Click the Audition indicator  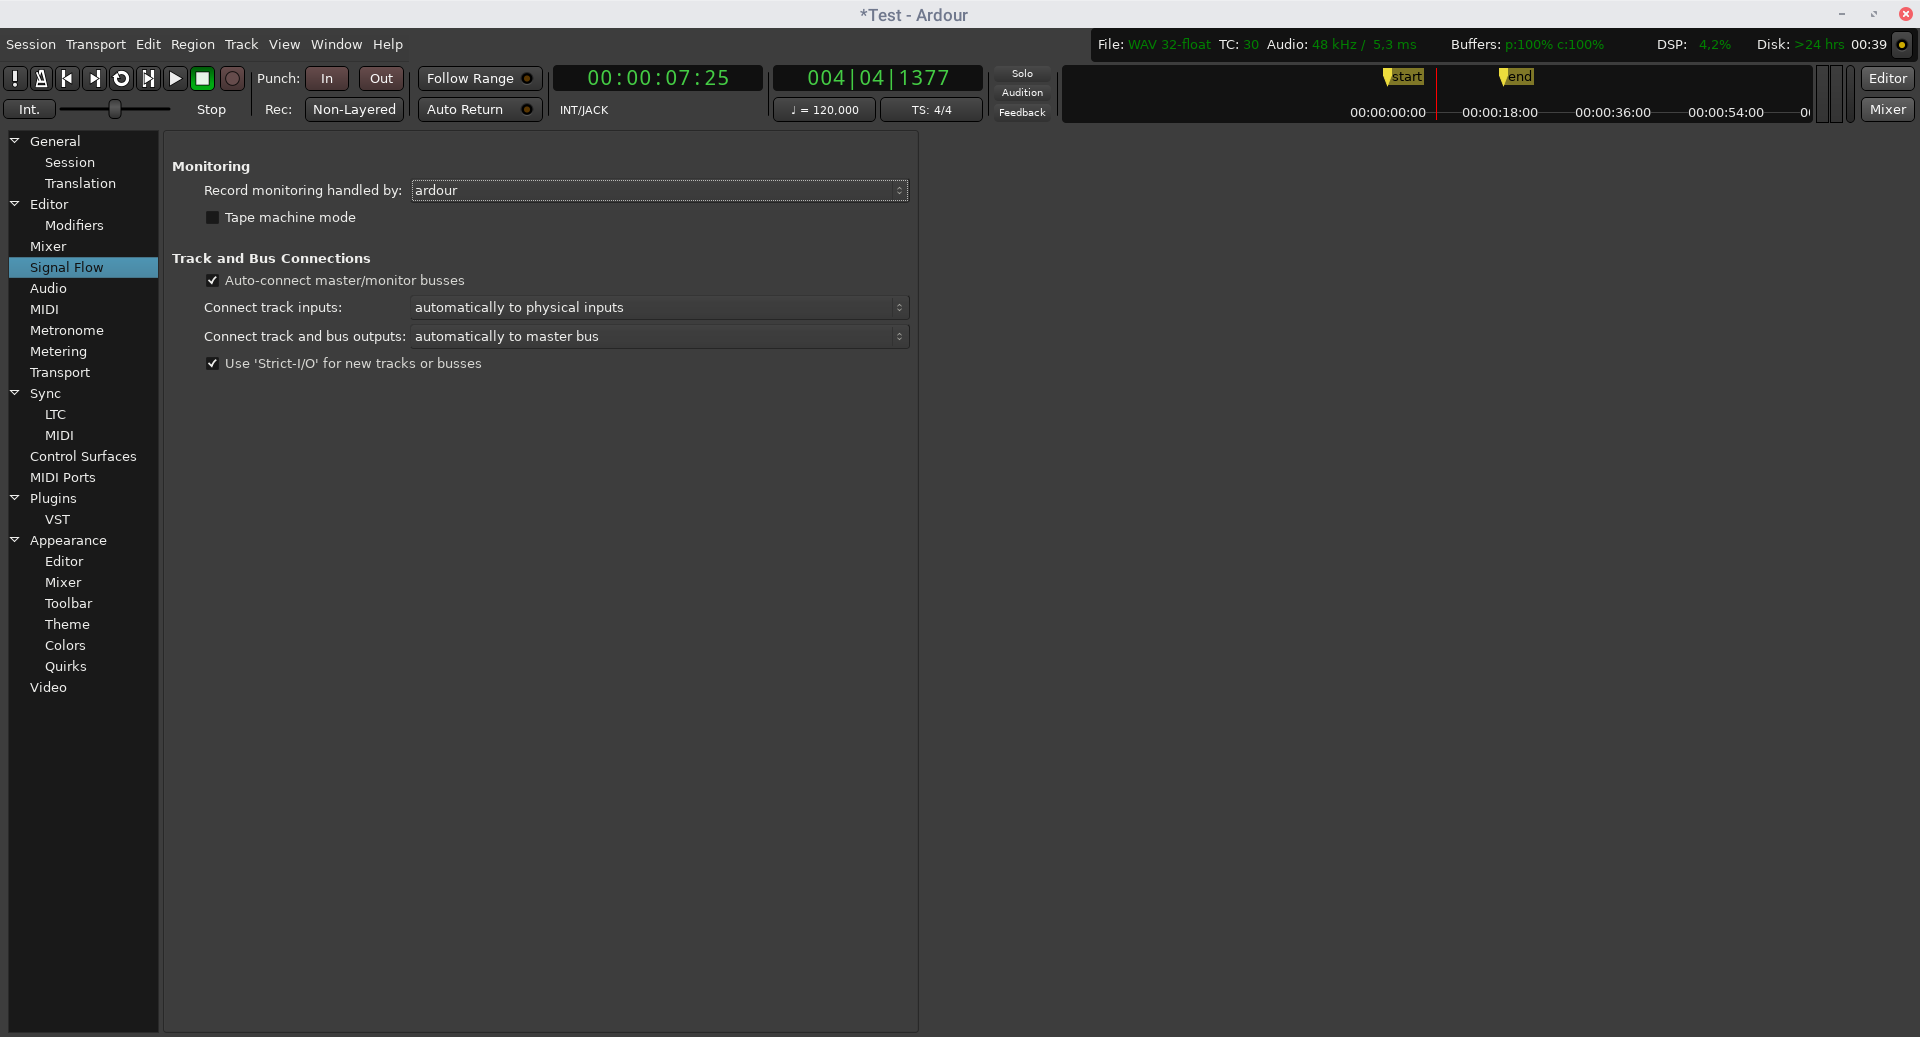click(1022, 92)
